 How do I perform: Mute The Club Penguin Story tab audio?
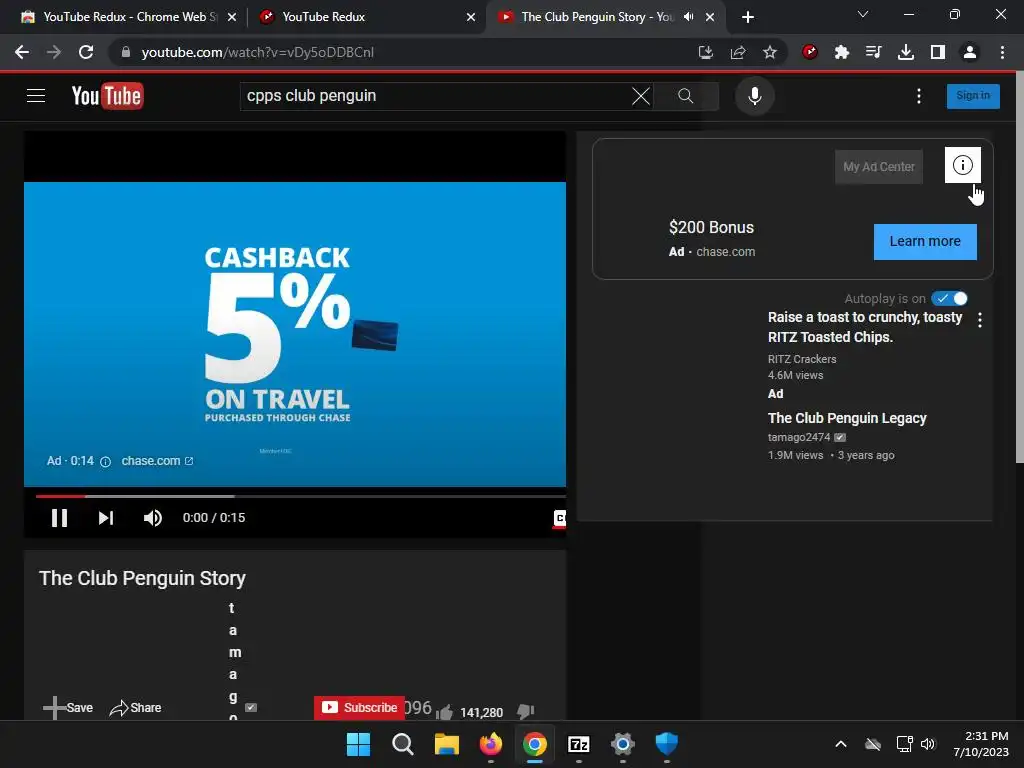pos(688,17)
